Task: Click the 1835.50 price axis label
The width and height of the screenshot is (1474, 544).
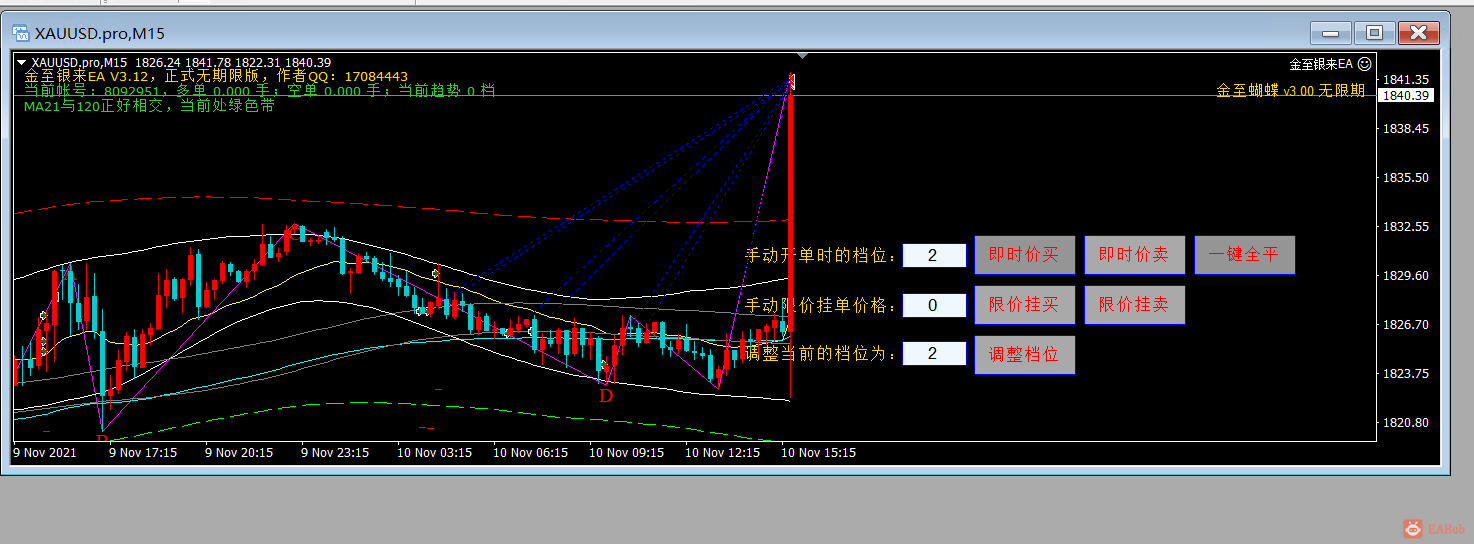Action: click(x=1404, y=178)
